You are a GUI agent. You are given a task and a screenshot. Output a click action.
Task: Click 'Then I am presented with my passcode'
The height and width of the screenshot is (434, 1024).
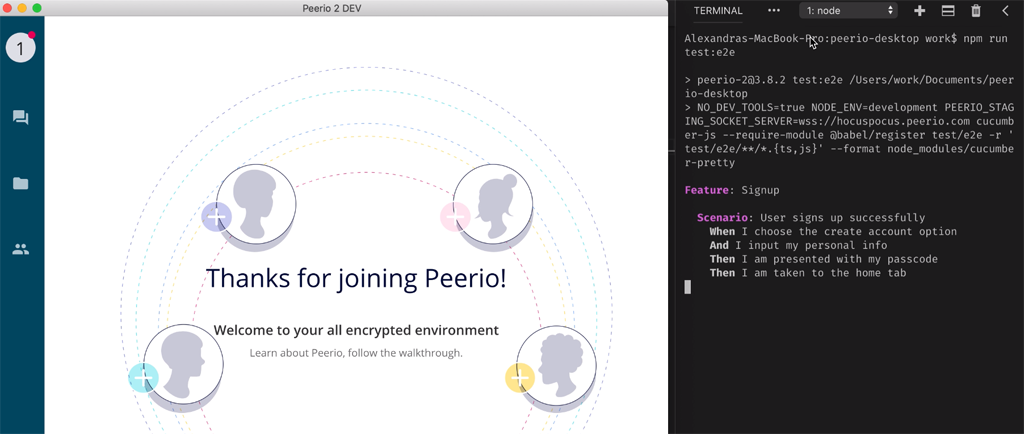(824, 259)
